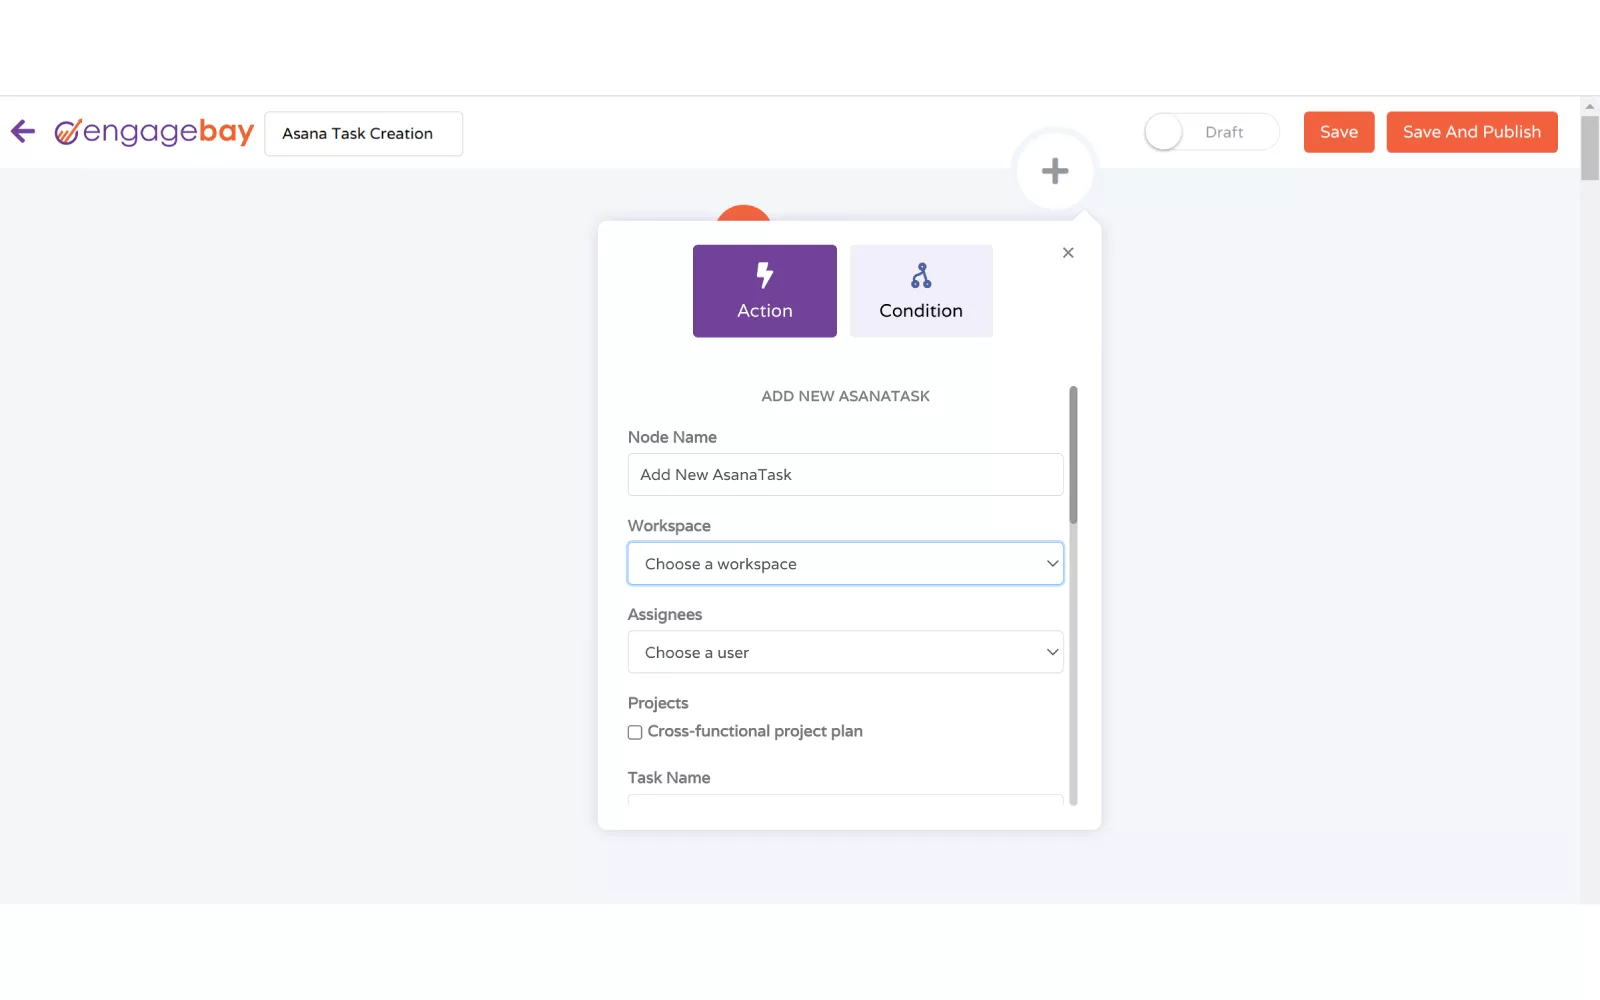
Task: Click the orange trigger node circle
Action: pos(743,212)
